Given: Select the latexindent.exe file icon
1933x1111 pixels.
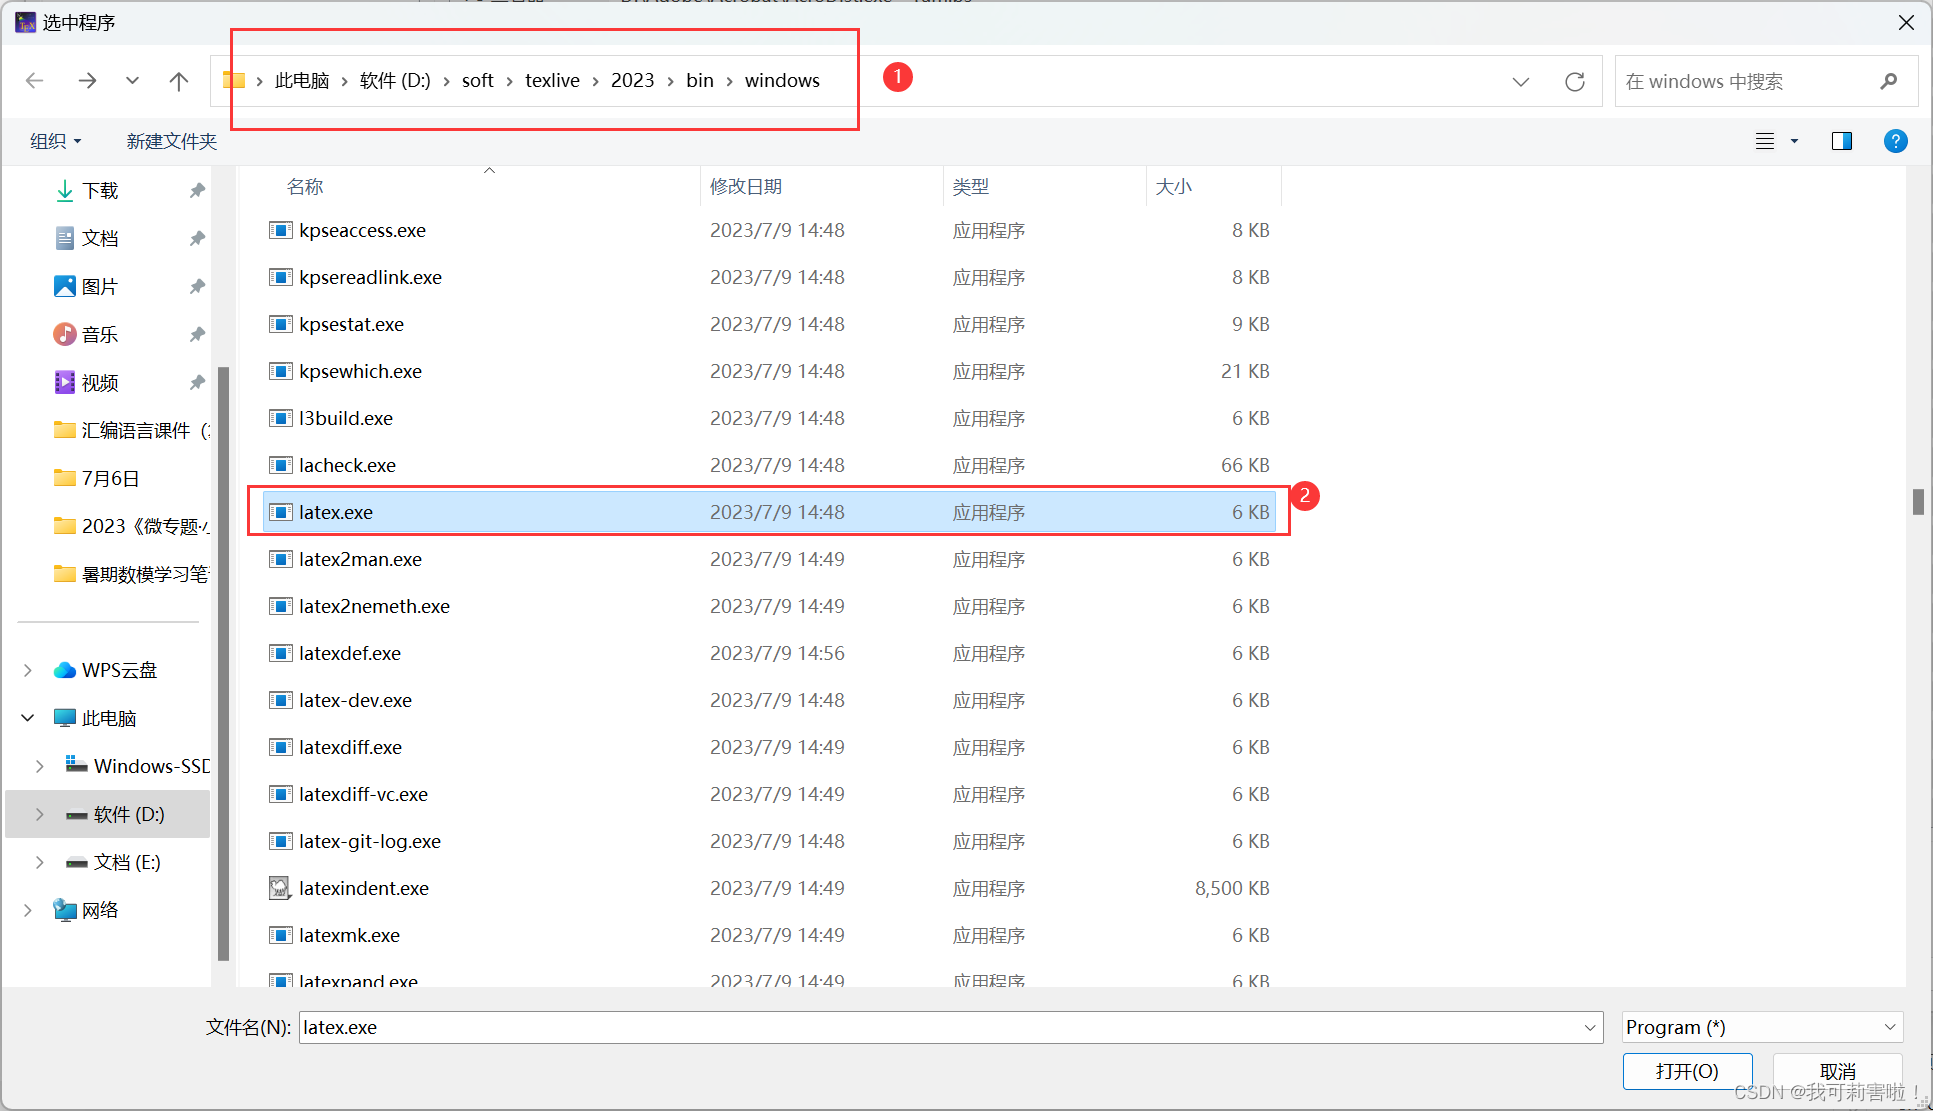Looking at the screenshot, I should click(x=280, y=888).
